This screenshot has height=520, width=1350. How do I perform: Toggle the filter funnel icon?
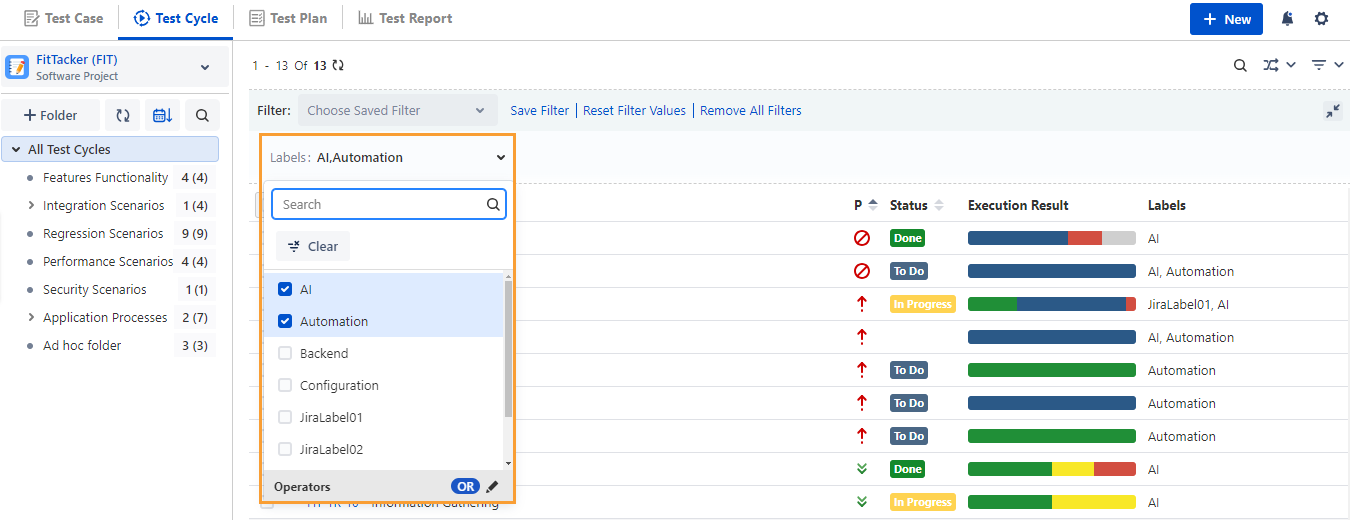(1319, 65)
